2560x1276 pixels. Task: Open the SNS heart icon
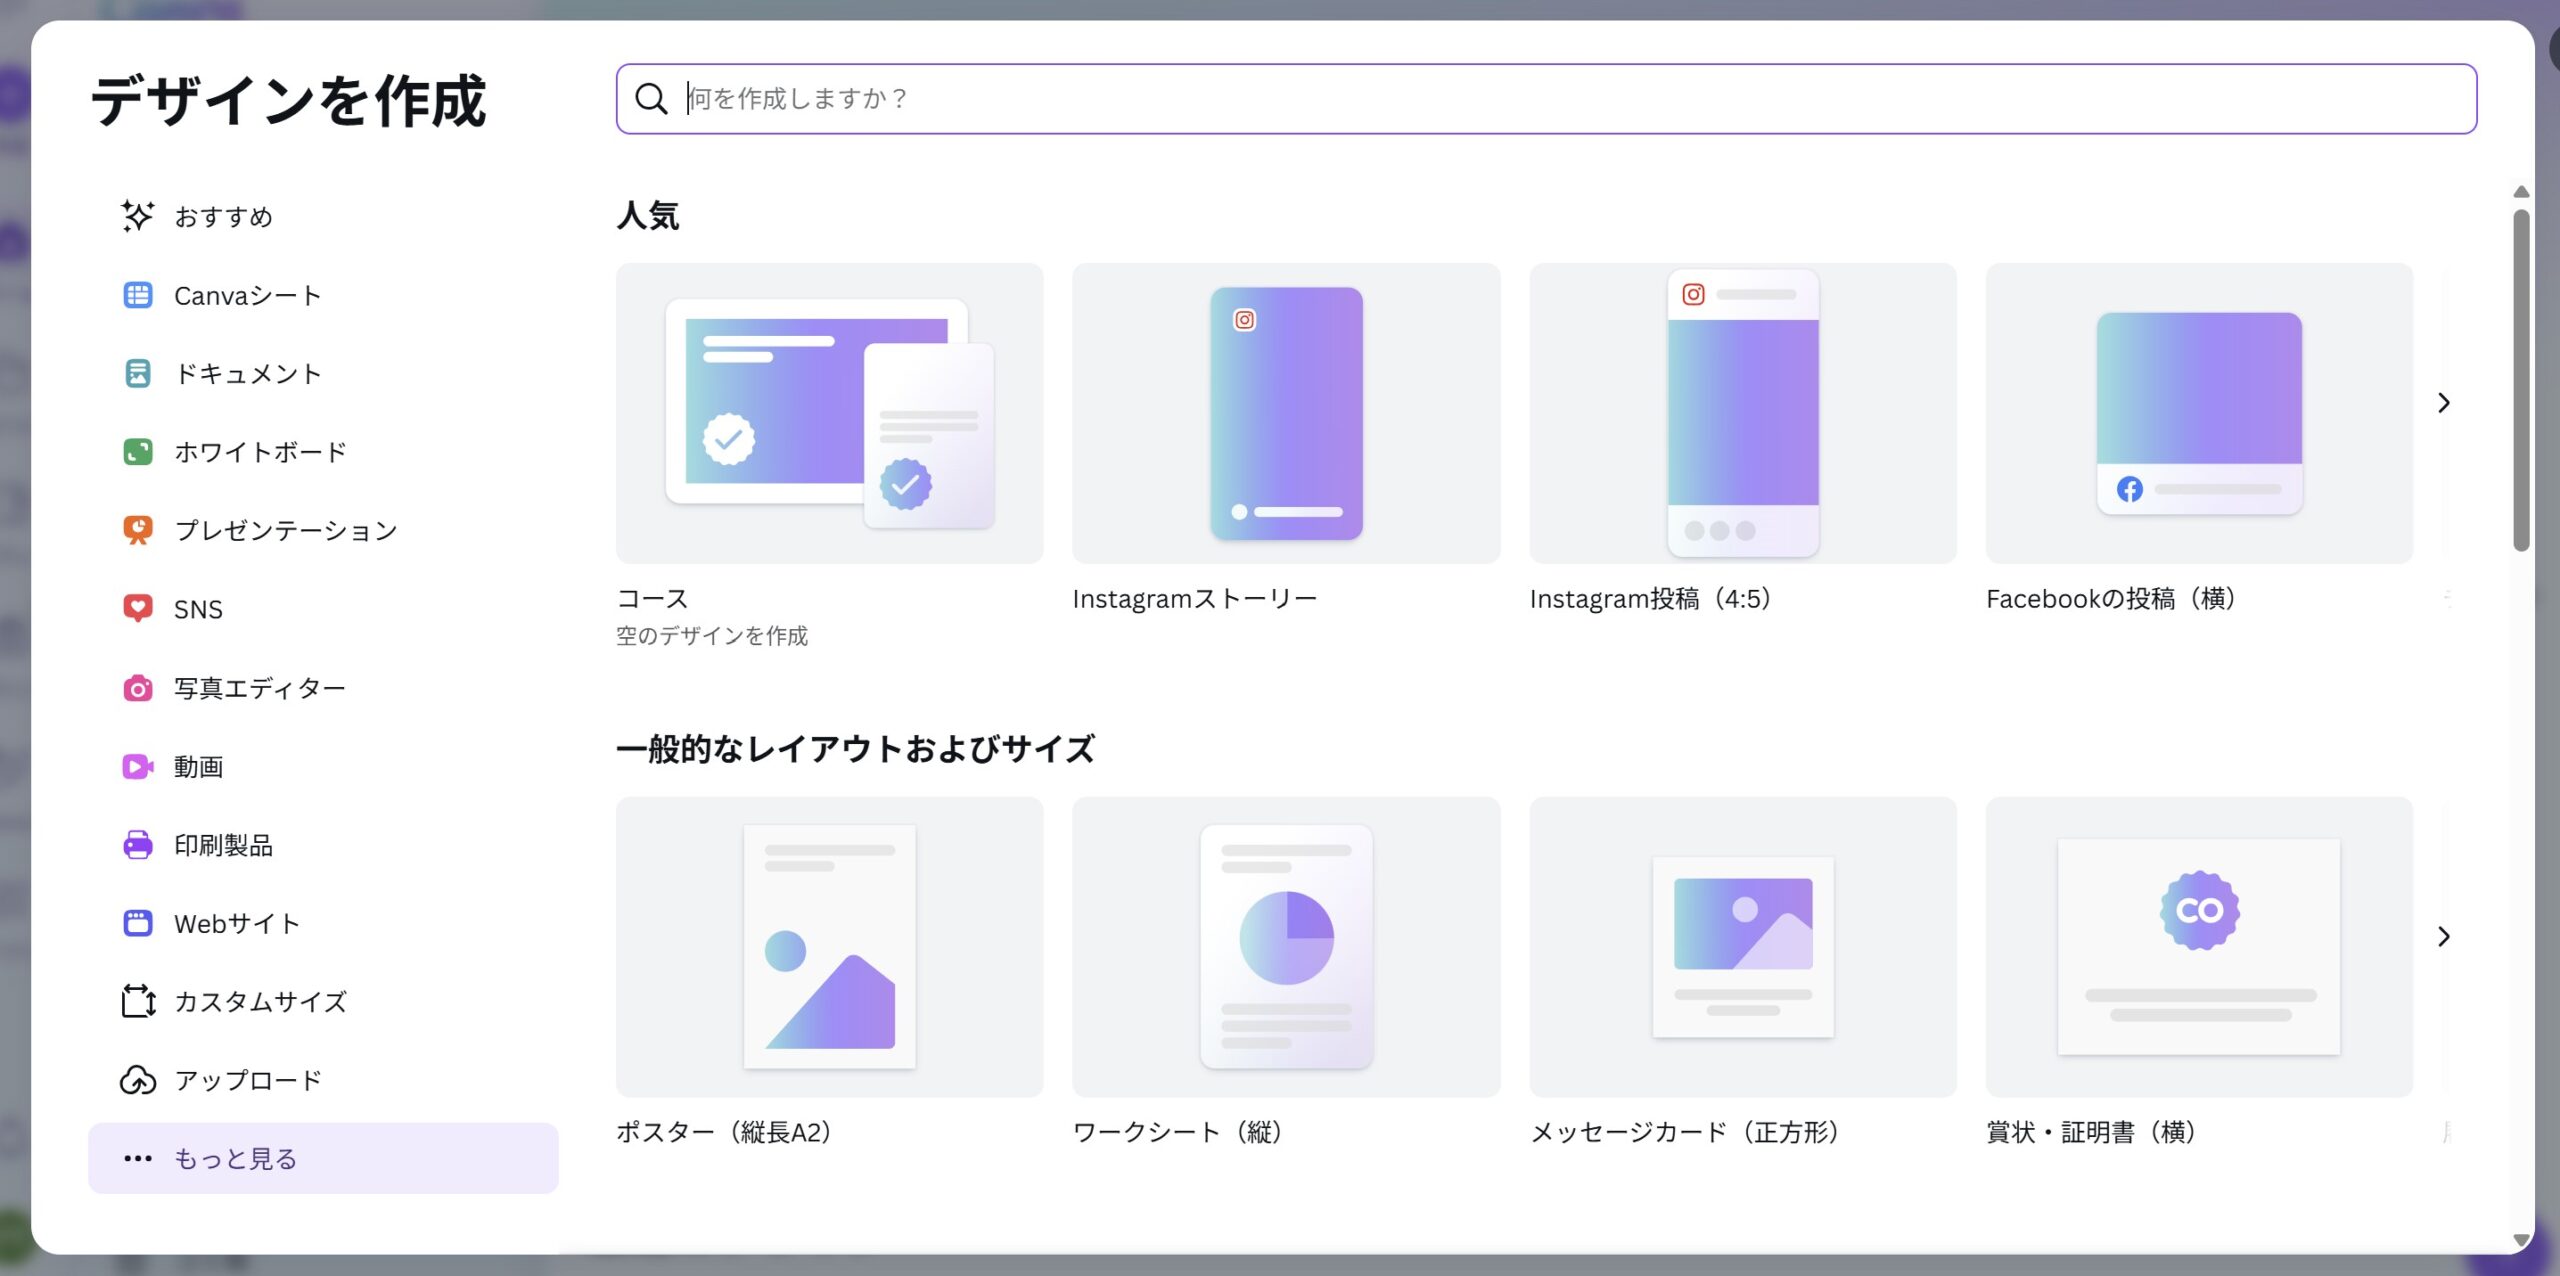click(x=138, y=608)
